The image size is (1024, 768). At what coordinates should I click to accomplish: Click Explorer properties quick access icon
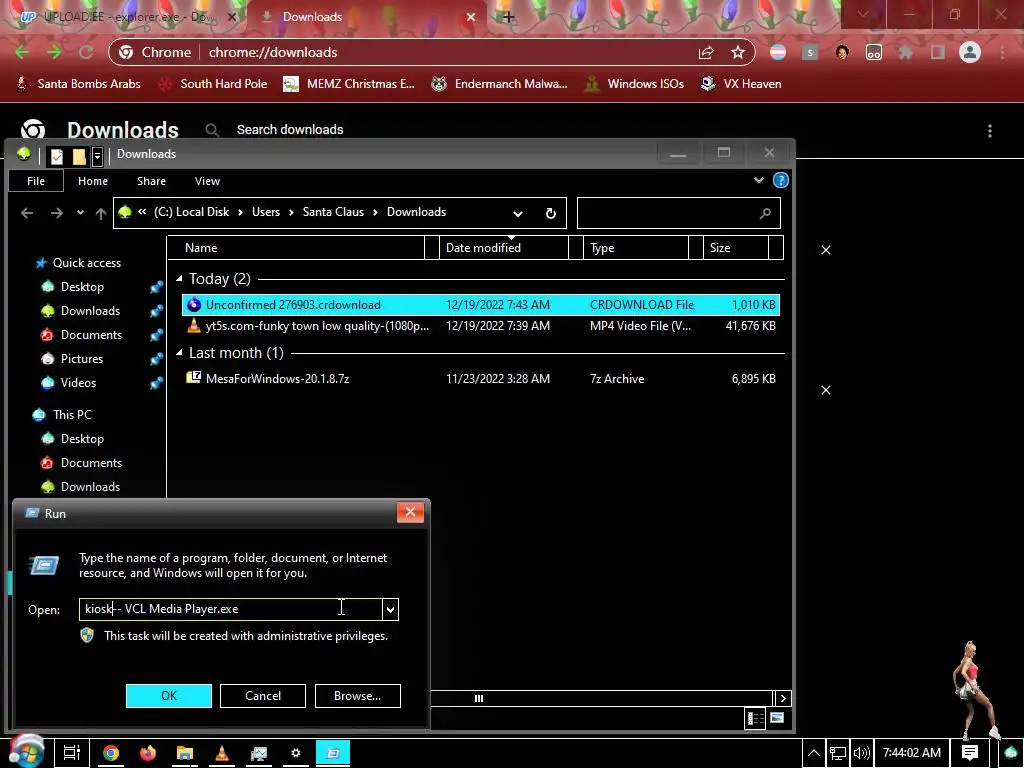(57, 156)
